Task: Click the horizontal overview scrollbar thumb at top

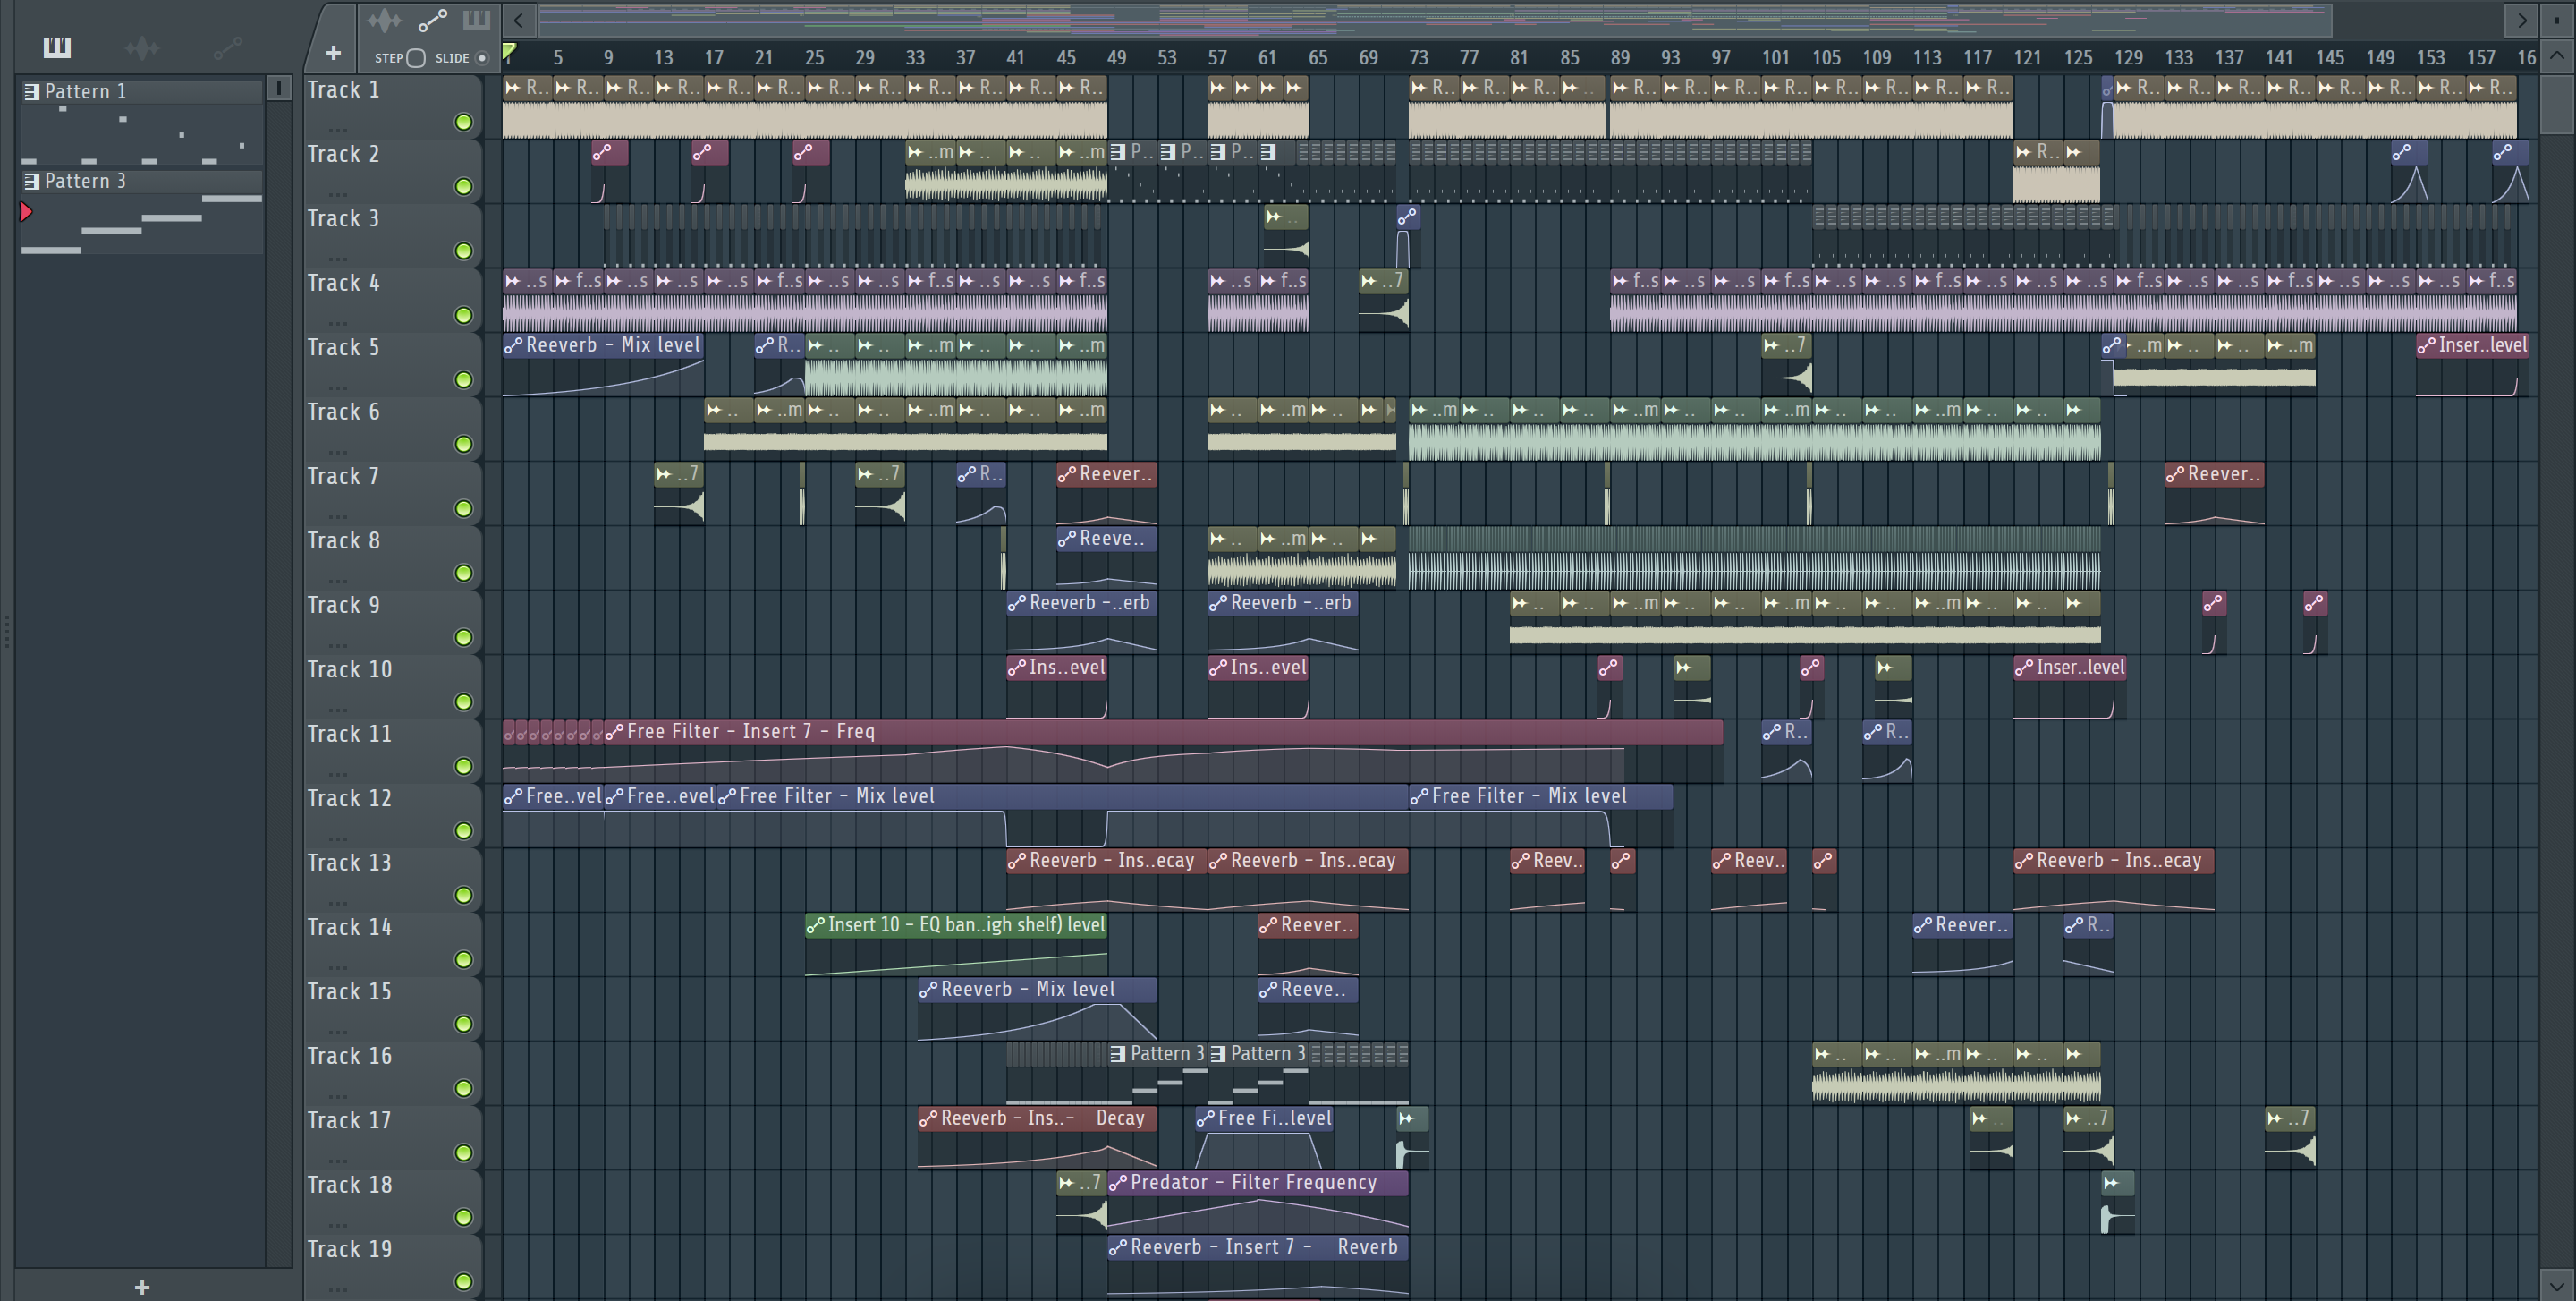Action: [1436, 19]
